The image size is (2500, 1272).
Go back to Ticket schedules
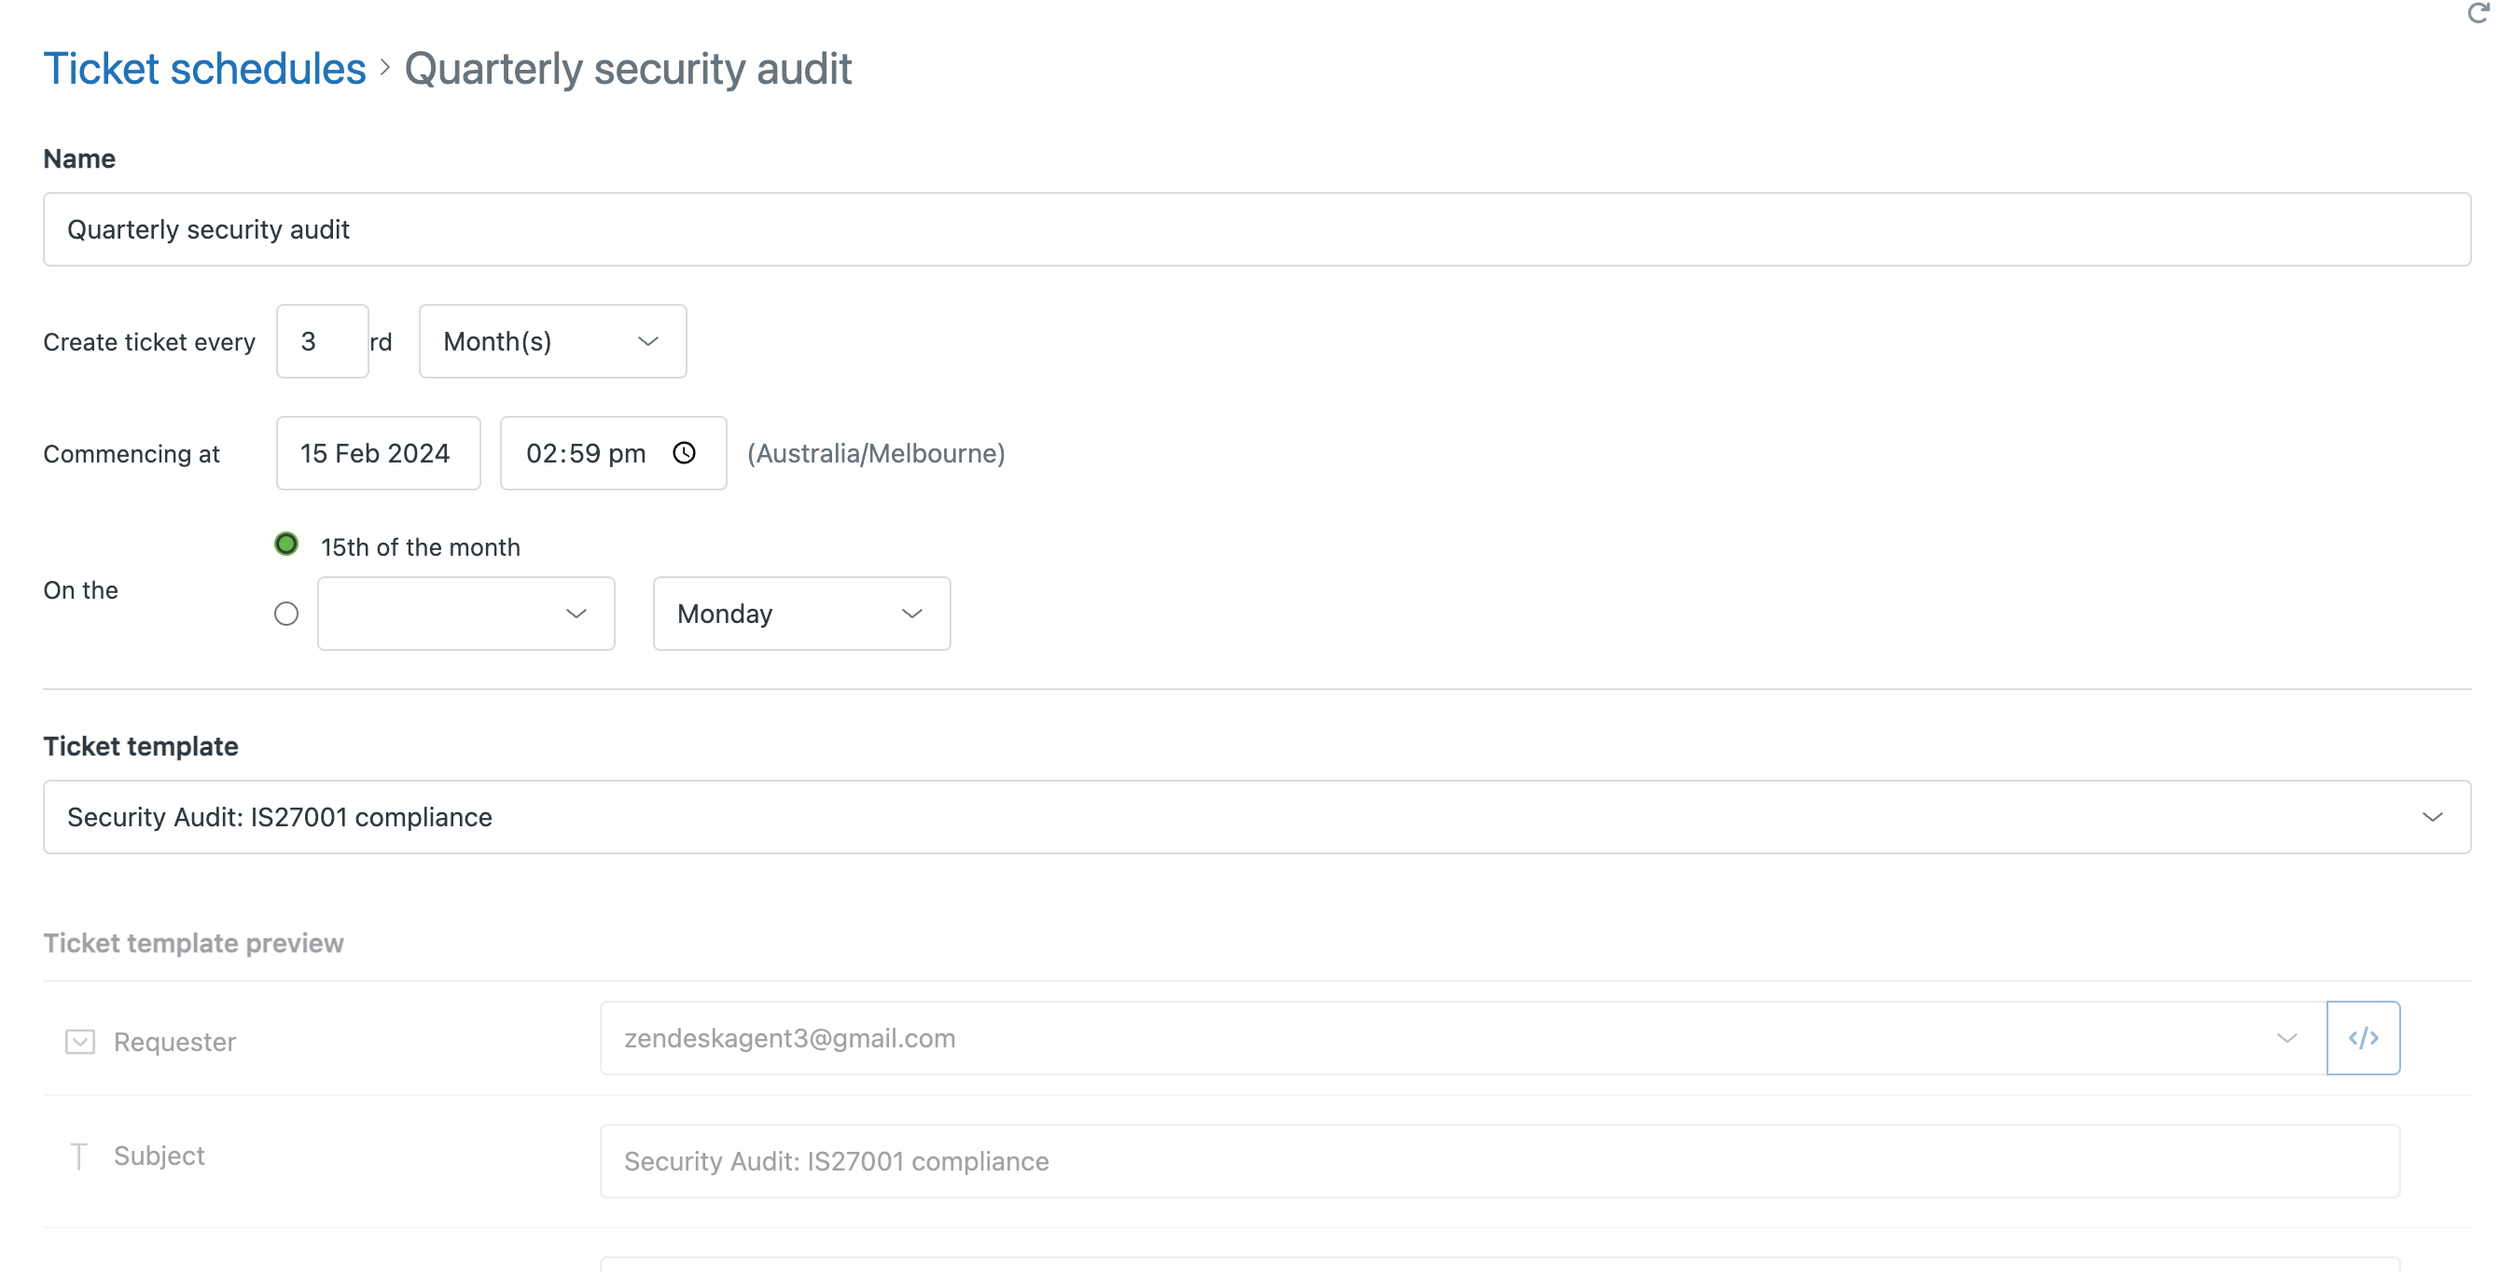click(x=205, y=69)
